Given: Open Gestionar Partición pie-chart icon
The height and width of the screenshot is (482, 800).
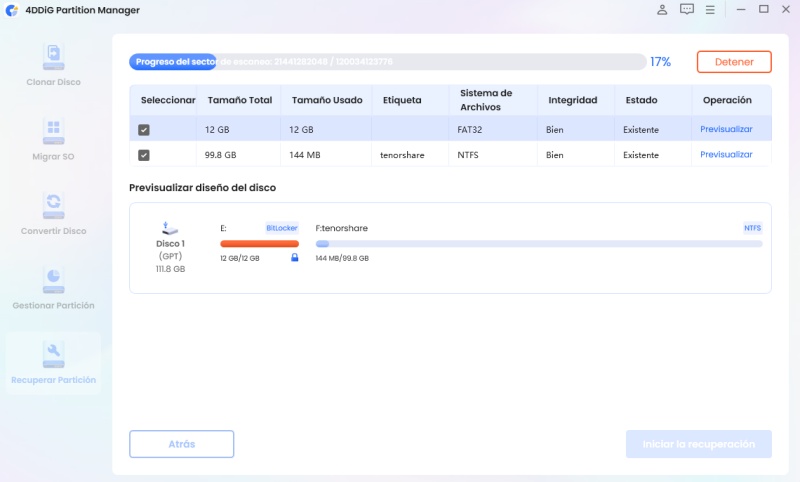Looking at the screenshot, I should pyautogui.click(x=53, y=279).
